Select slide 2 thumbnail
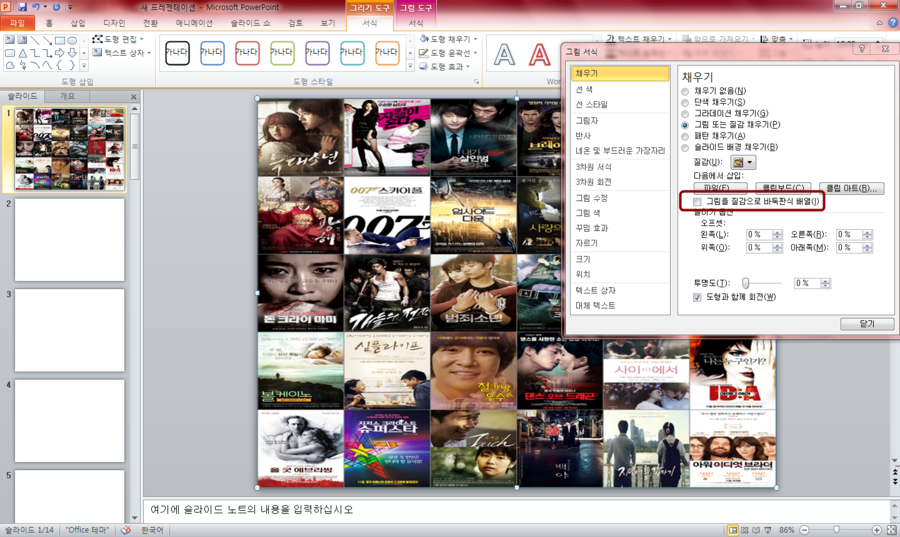The height and width of the screenshot is (537, 900). point(69,240)
